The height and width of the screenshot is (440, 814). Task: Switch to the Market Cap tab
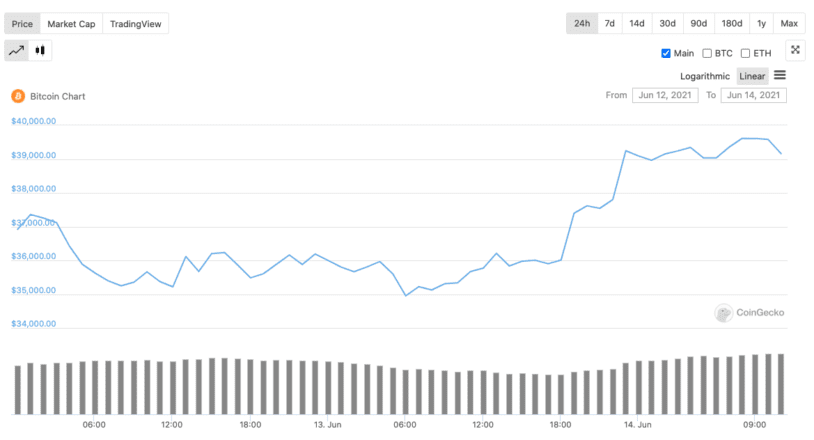[x=71, y=24]
